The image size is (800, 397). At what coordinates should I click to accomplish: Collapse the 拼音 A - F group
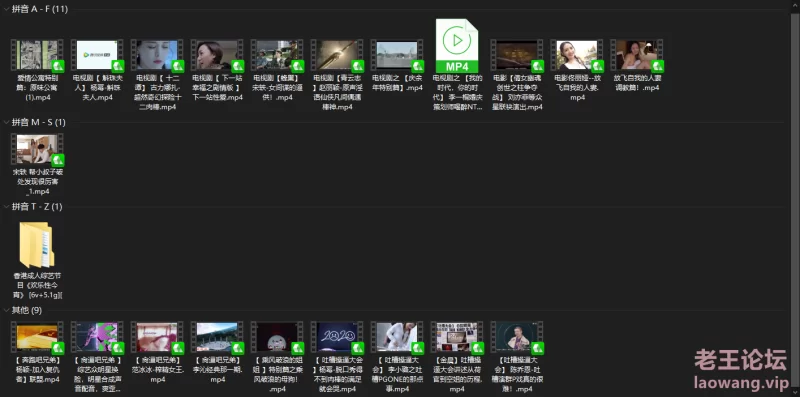(x=6, y=9)
